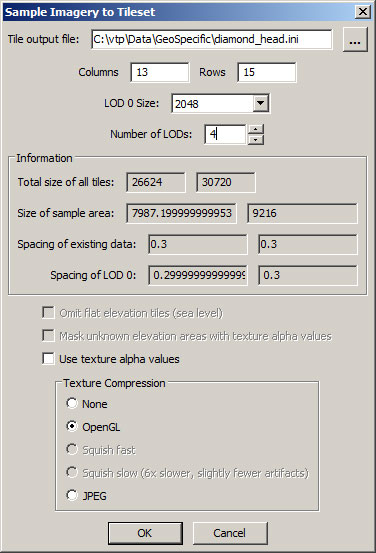The height and width of the screenshot is (553, 376).
Task: Click sample area value 7987.199999999953
Action: click(181, 213)
